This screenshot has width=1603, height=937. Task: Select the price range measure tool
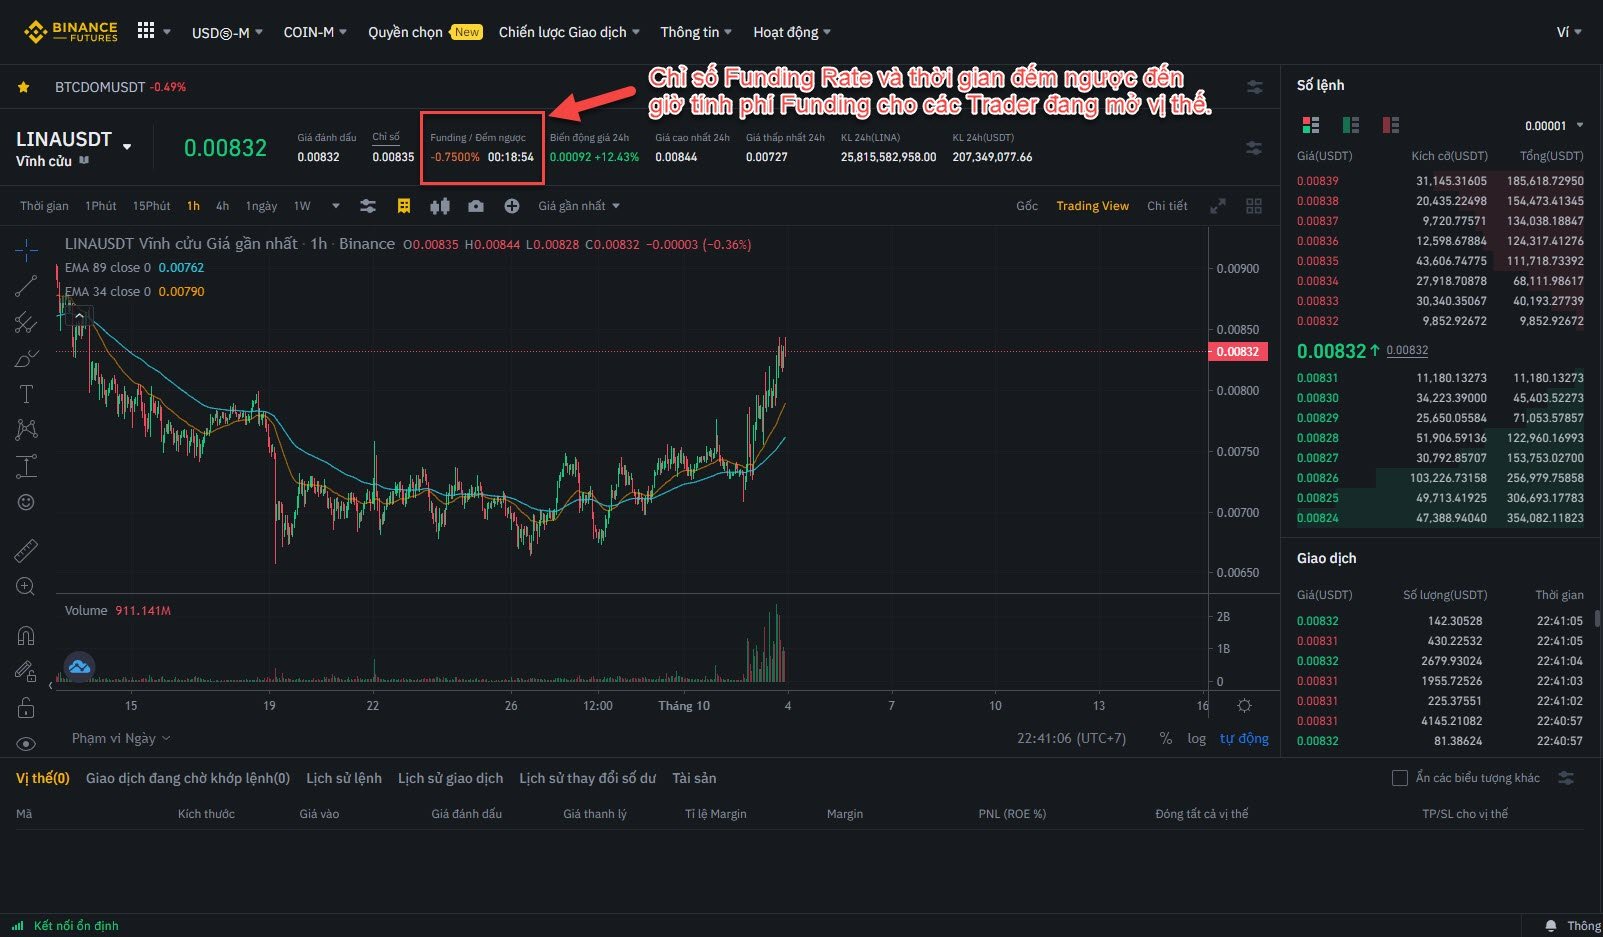(x=26, y=466)
